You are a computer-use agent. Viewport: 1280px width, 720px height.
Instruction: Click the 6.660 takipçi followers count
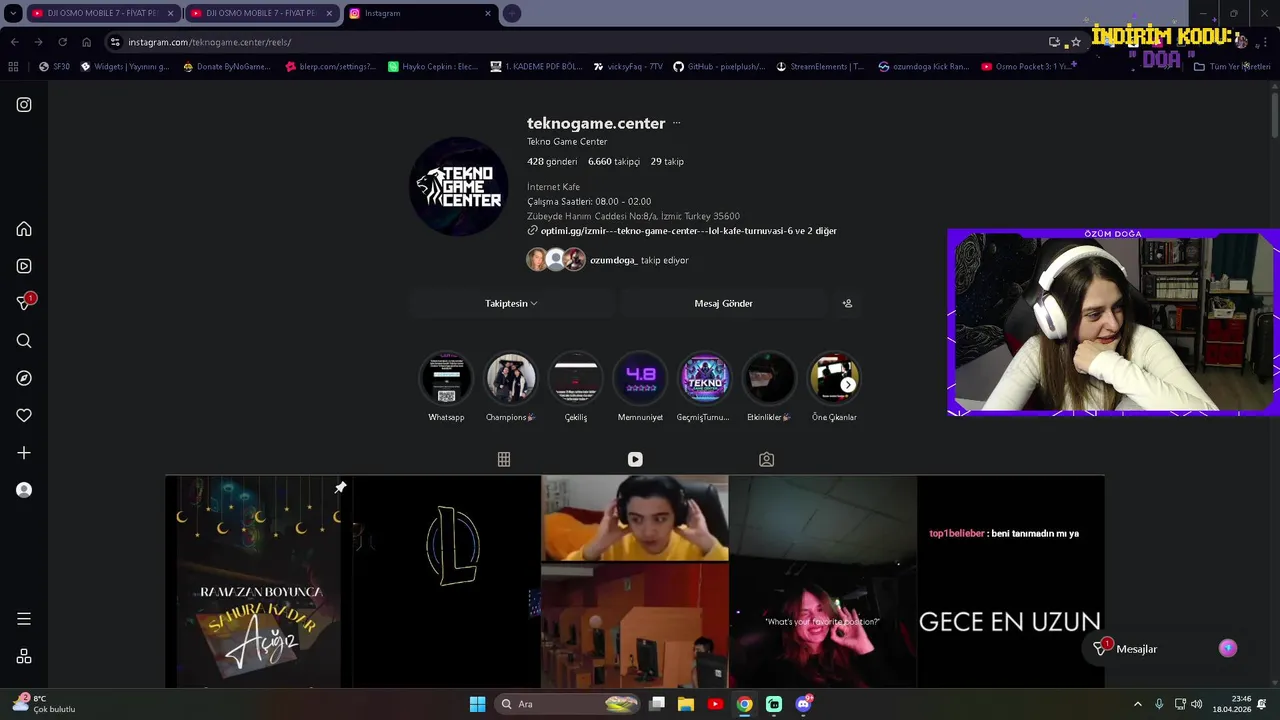[614, 161]
